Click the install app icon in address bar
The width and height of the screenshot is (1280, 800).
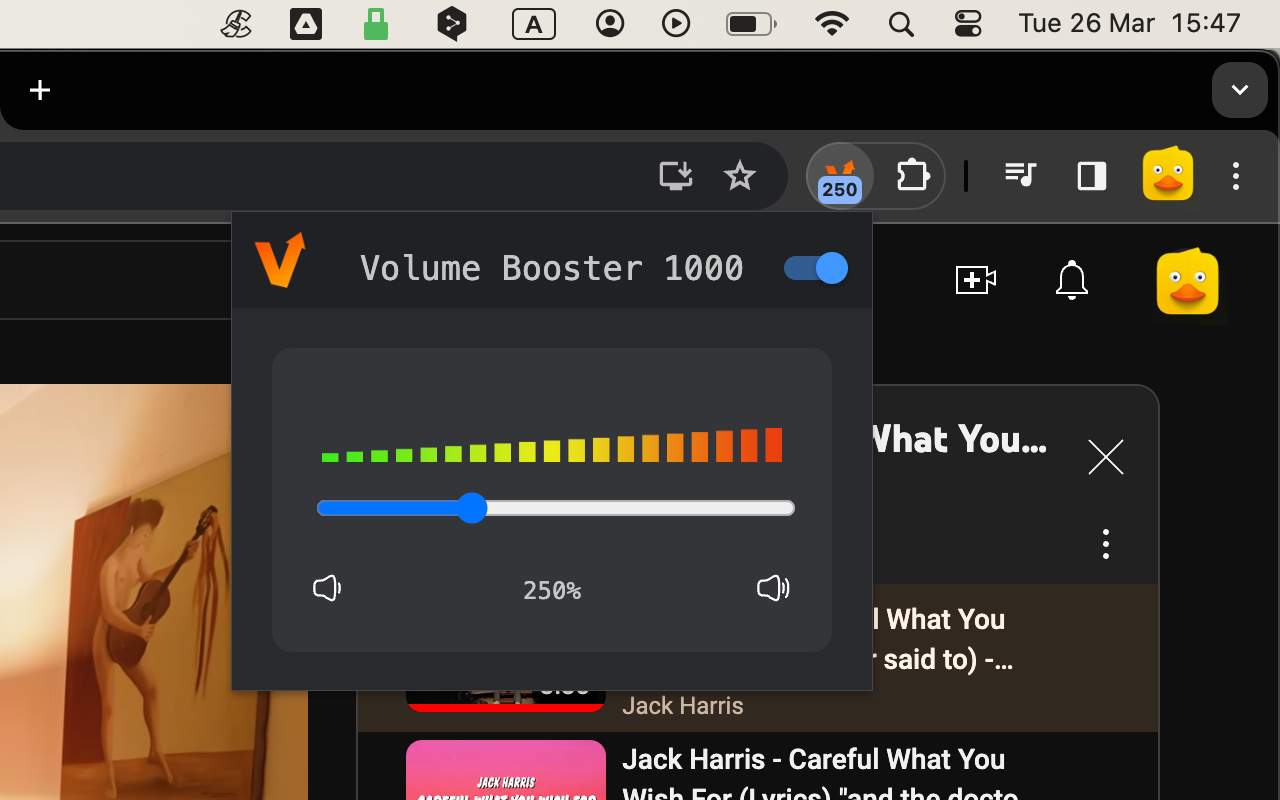tap(676, 176)
